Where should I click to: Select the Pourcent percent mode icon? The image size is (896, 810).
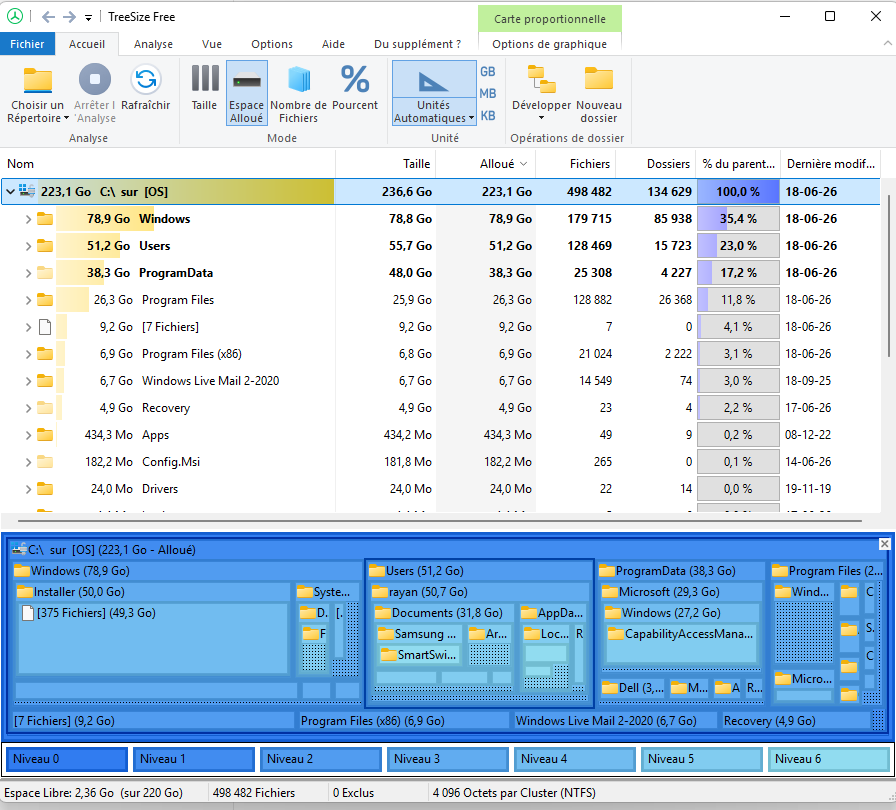pos(355,79)
